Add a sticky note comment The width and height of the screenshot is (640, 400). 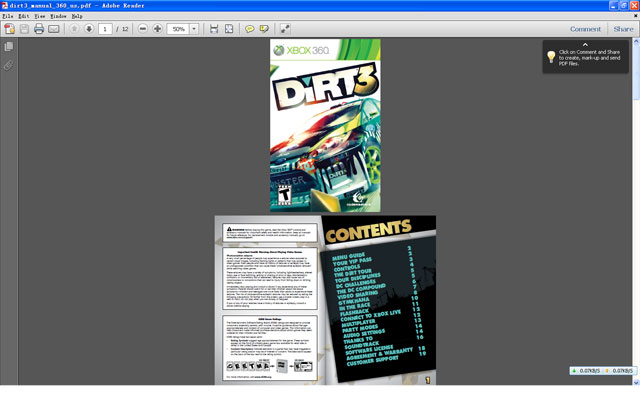coord(249,29)
